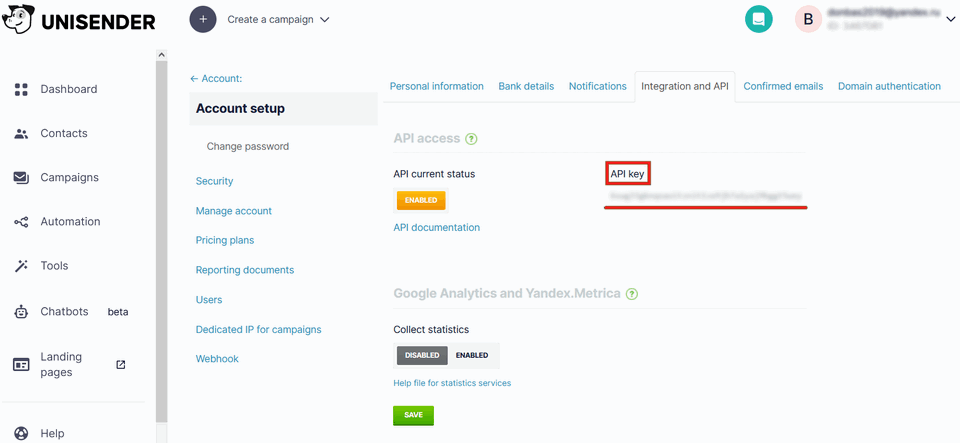Image resolution: width=960 pixels, height=443 pixels.
Task: Open Dedicated IP for campaigns link
Action: coord(258,329)
